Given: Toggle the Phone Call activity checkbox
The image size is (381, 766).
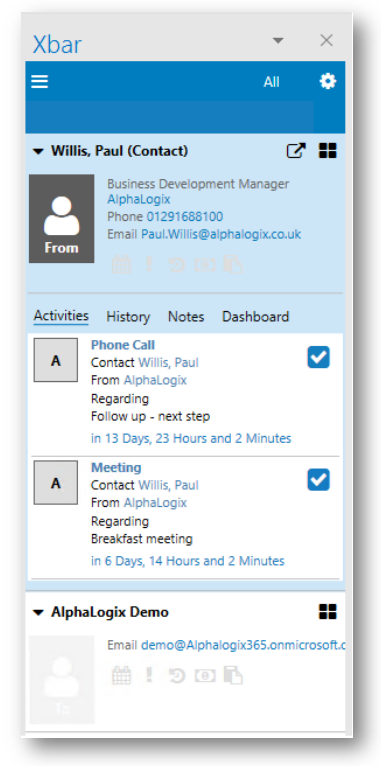Looking at the screenshot, I should click(318, 357).
